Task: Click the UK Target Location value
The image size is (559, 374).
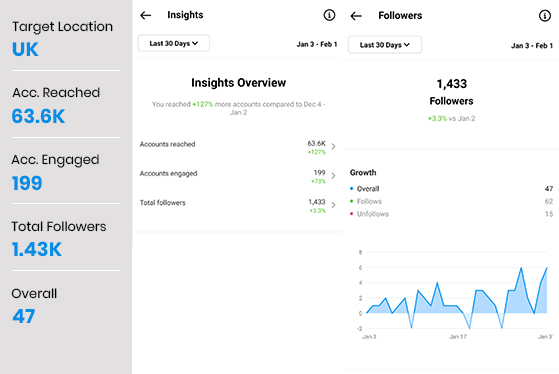Action: [25, 49]
